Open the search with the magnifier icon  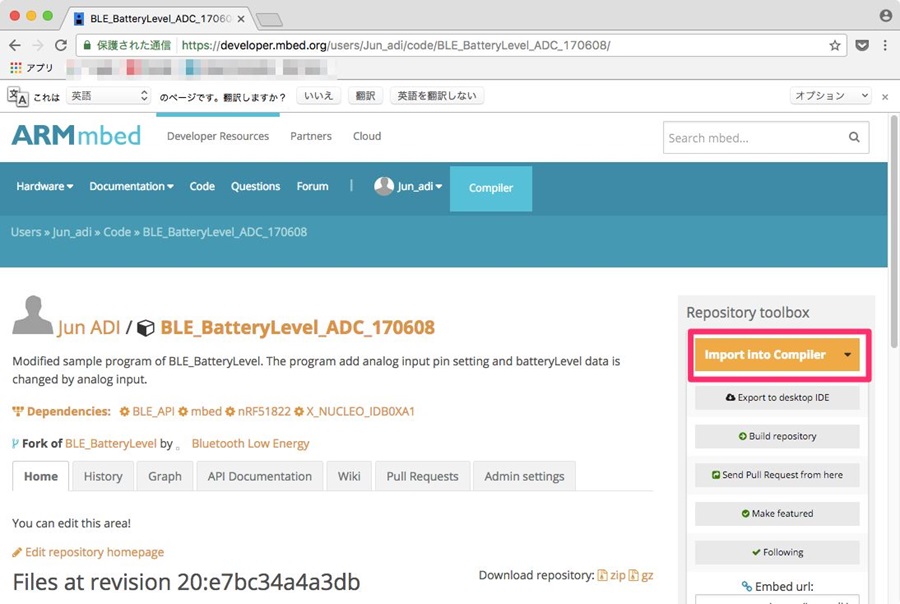point(853,137)
